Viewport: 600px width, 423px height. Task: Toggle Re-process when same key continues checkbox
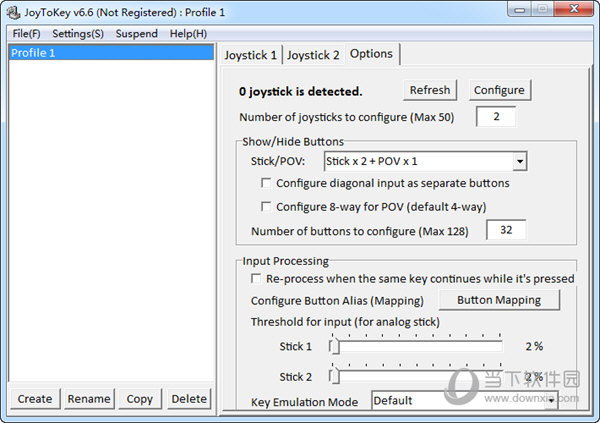[x=256, y=278]
